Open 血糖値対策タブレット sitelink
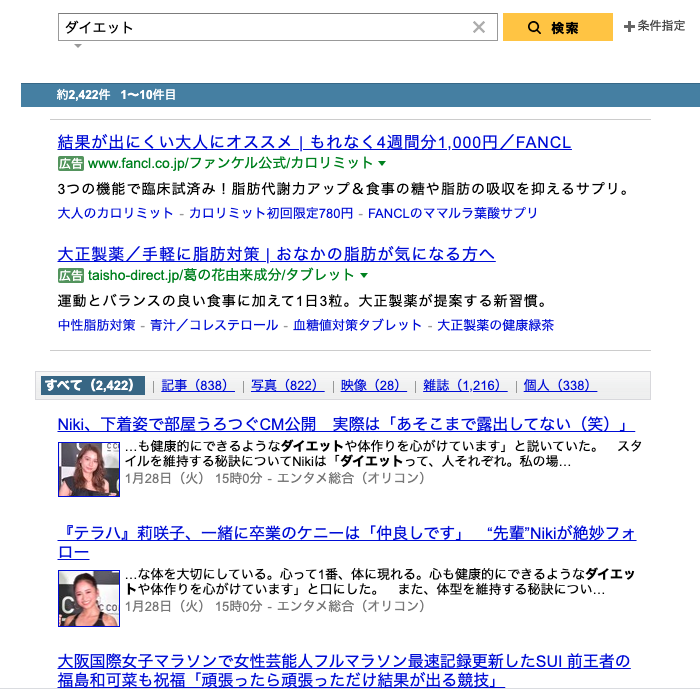Image resolution: width=700 pixels, height=689 pixels. pos(357,325)
